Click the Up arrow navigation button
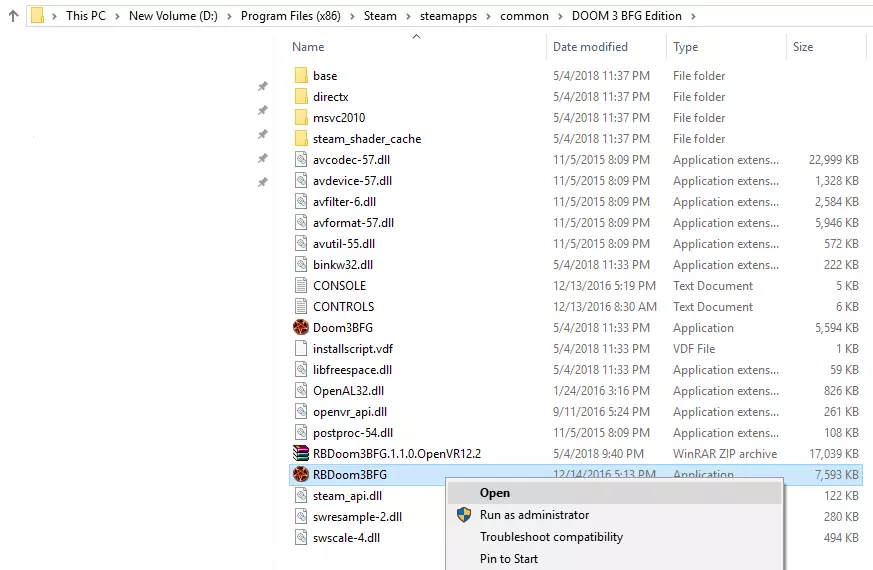This screenshot has width=873, height=570. click(x=13, y=16)
